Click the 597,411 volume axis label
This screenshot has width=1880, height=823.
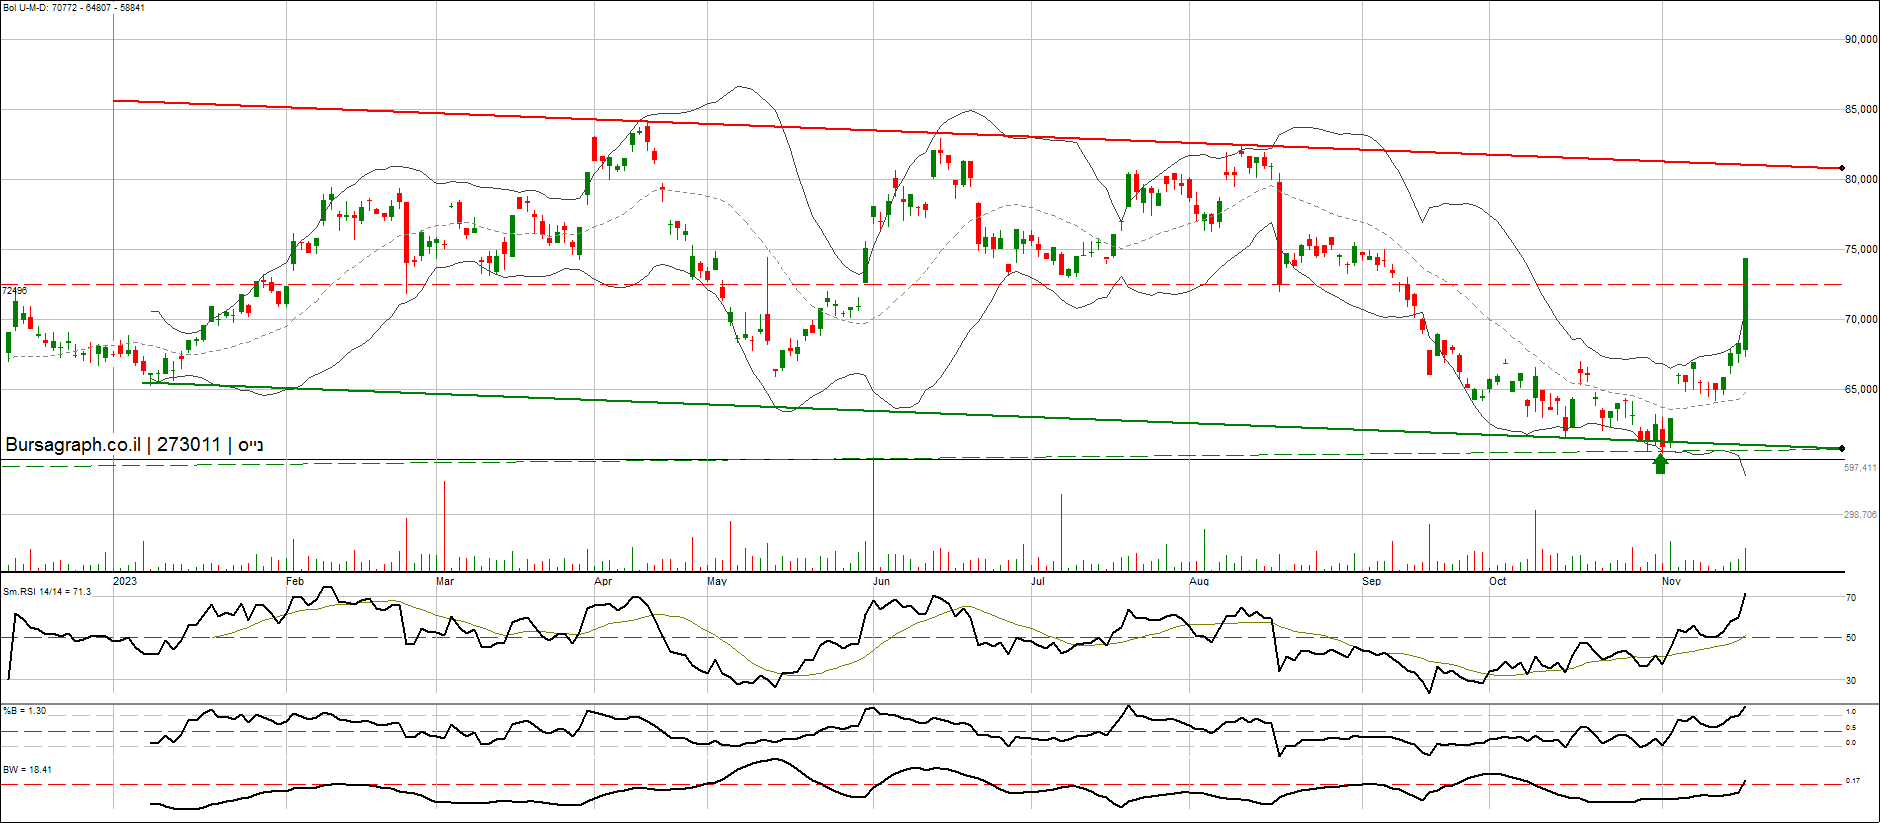tap(1860, 468)
